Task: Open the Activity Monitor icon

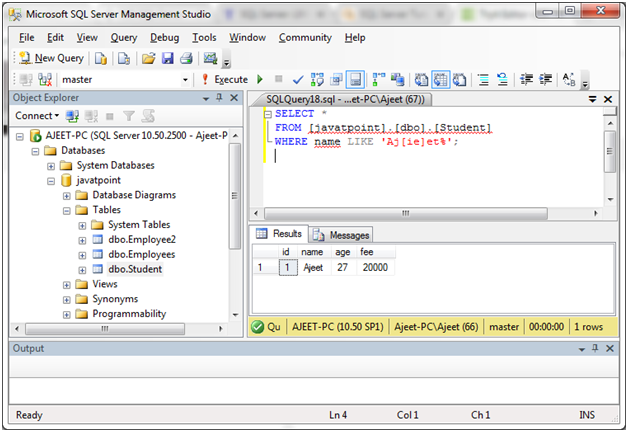Action: point(210,58)
